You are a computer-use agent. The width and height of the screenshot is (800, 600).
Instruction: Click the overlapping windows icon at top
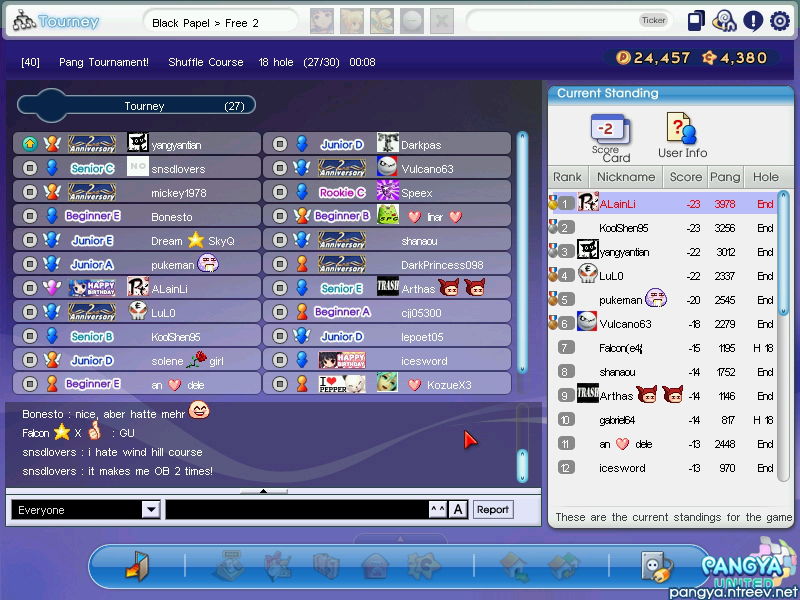coord(696,21)
